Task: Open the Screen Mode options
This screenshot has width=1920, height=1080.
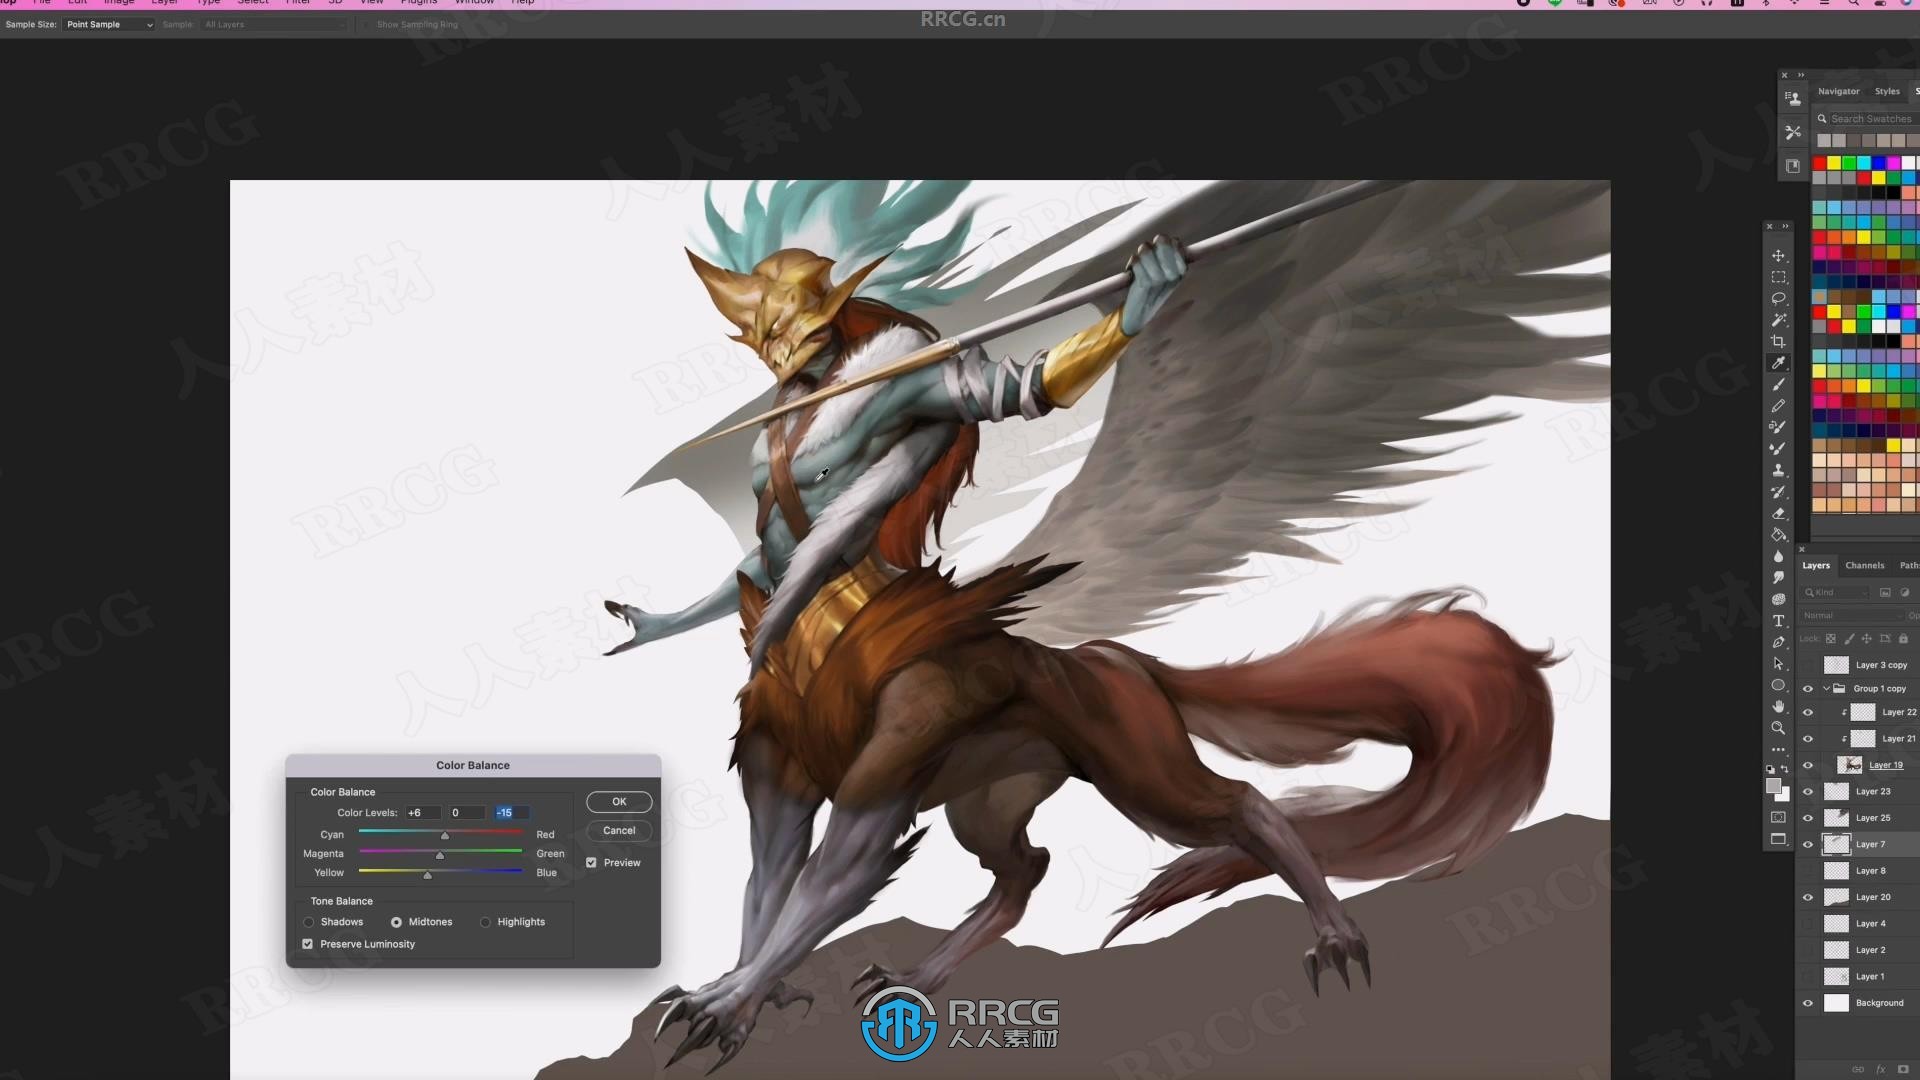Action: tap(1778, 839)
